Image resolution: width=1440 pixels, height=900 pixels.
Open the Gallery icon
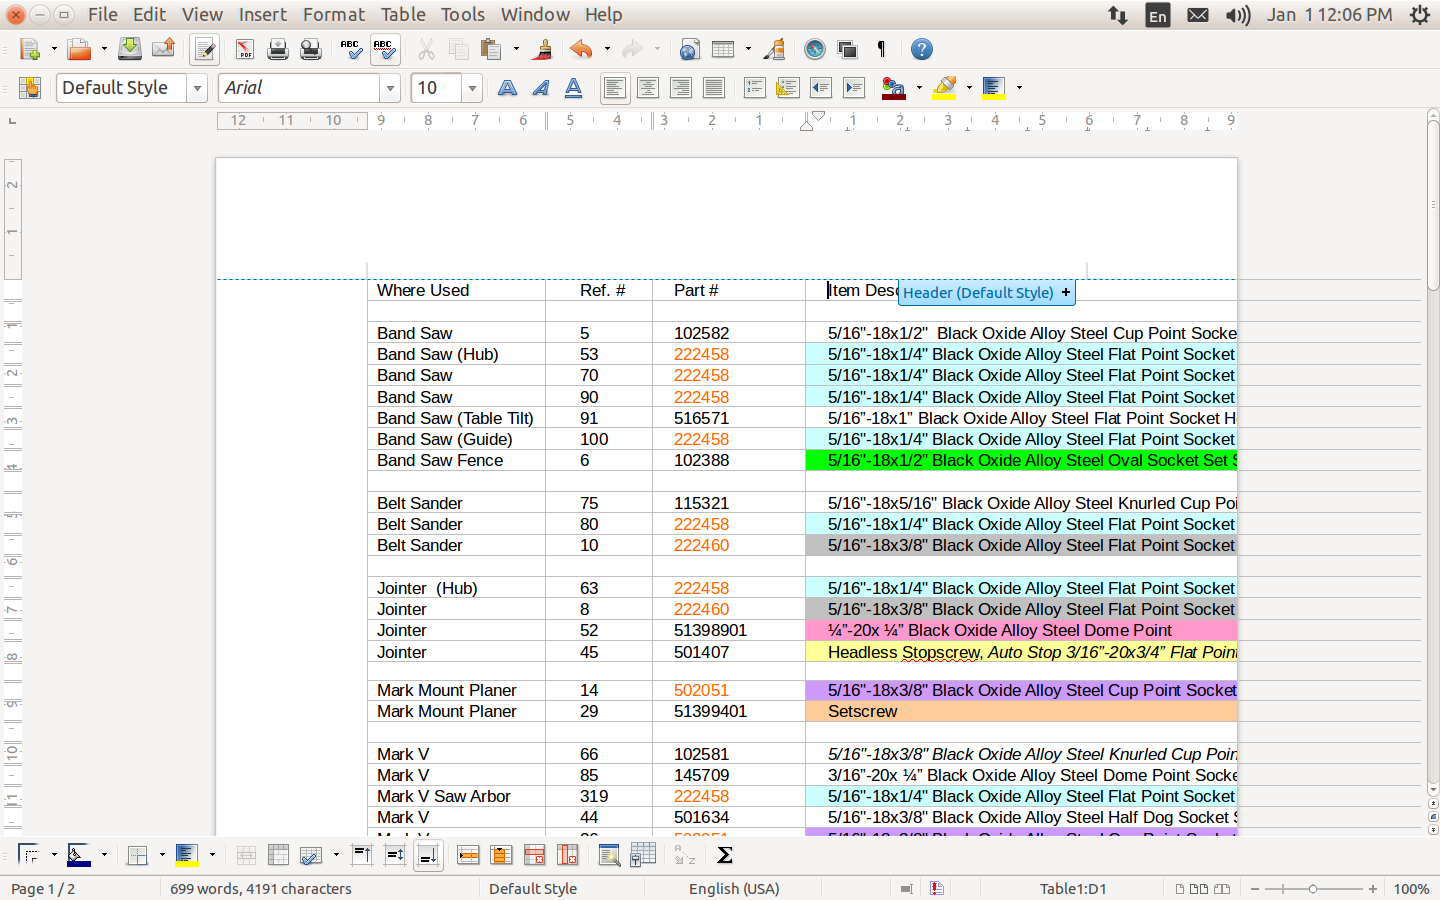(x=848, y=49)
